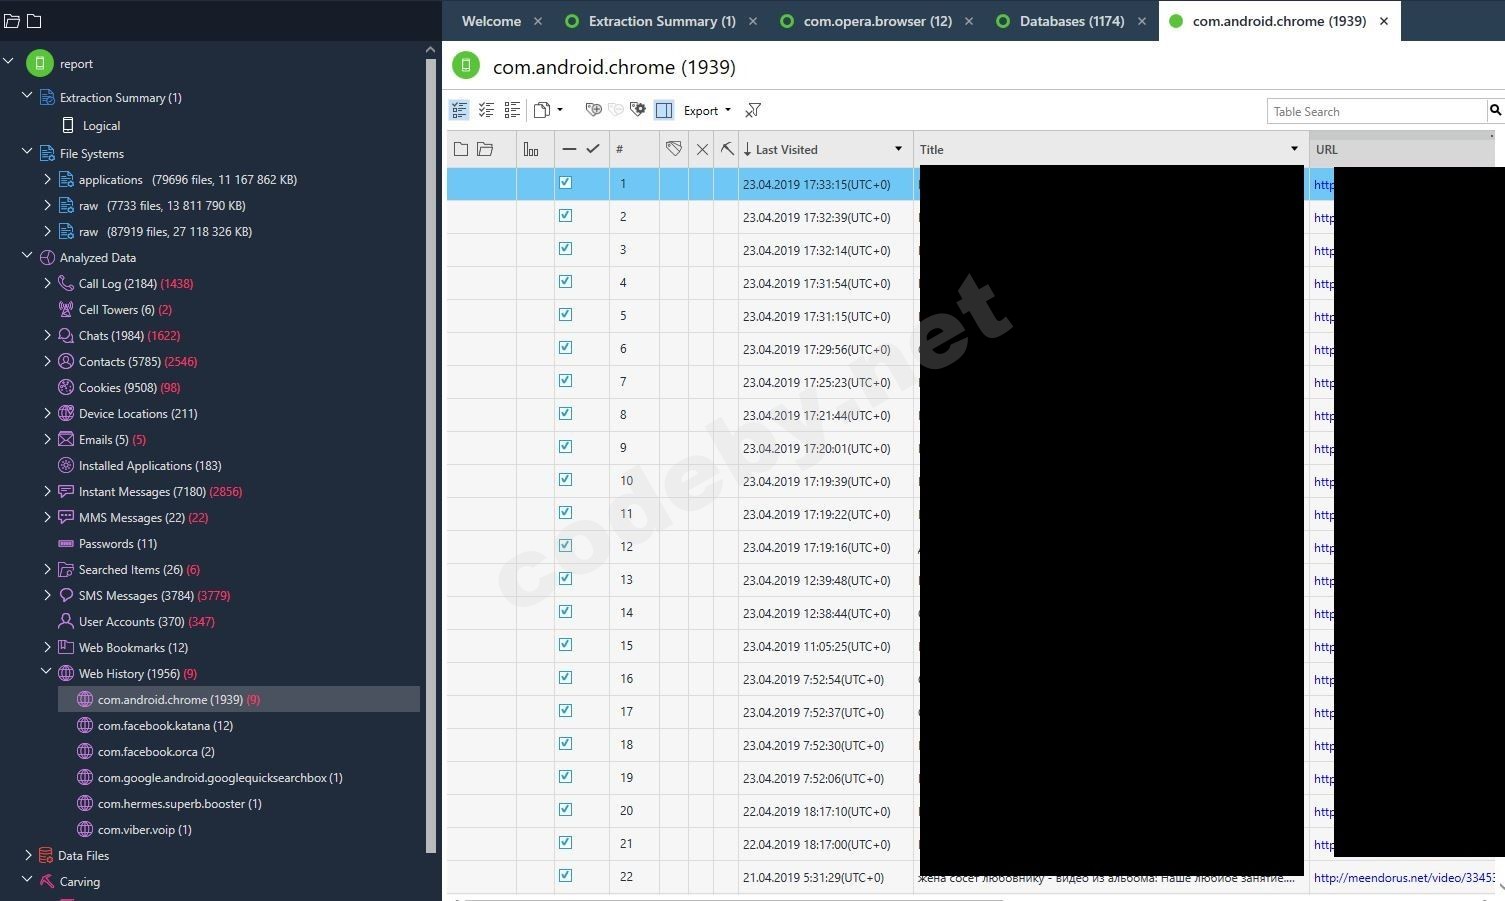Sort by the URL column header

click(1402, 149)
